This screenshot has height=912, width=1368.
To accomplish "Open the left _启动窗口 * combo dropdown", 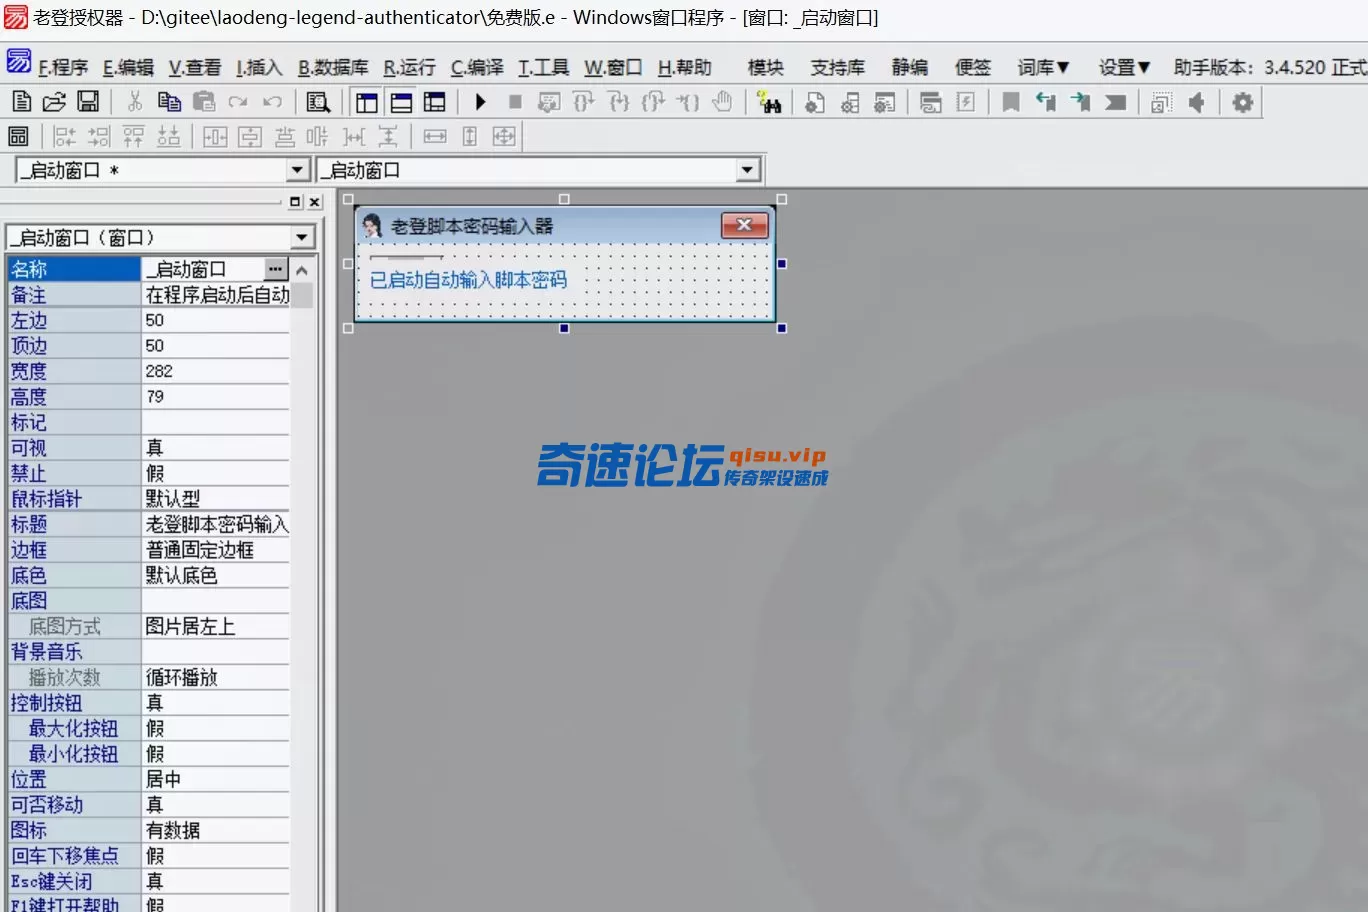I will point(297,170).
